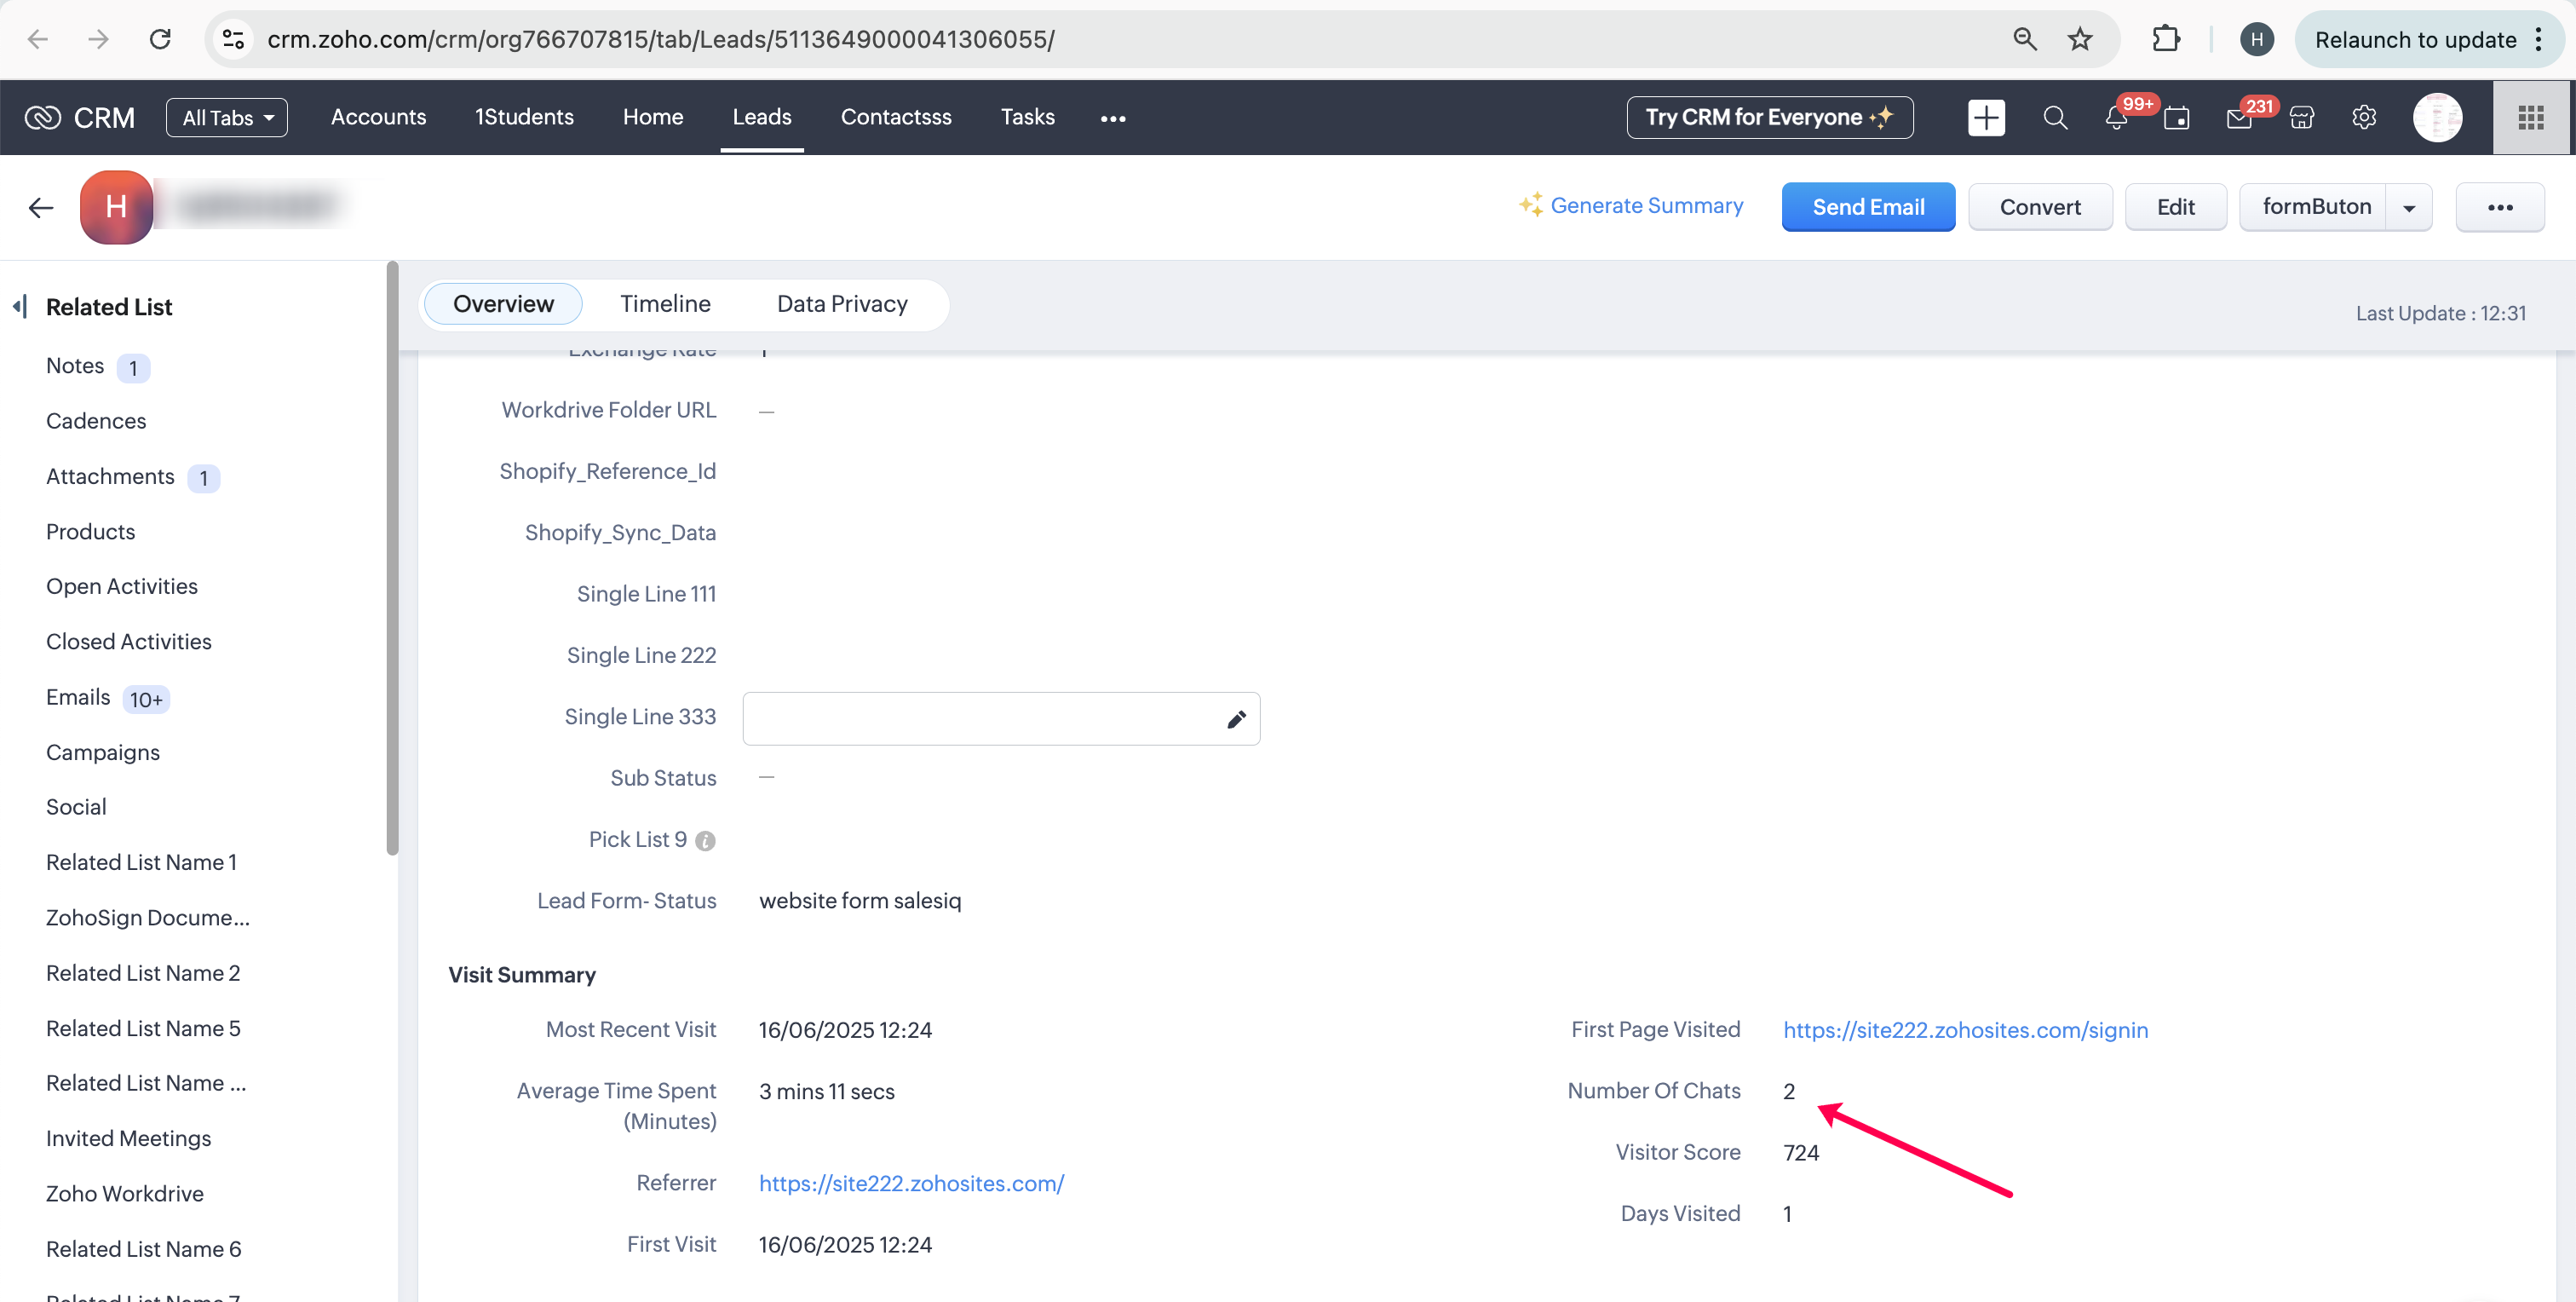The image size is (2576, 1302).
Task: Open the apps grid launcher icon
Action: point(2531,118)
